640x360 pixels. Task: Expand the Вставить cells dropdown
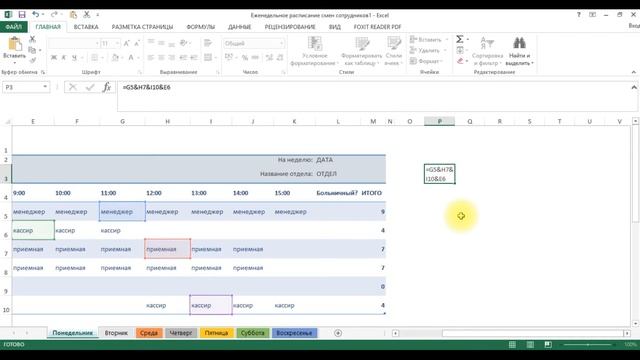(x=447, y=40)
